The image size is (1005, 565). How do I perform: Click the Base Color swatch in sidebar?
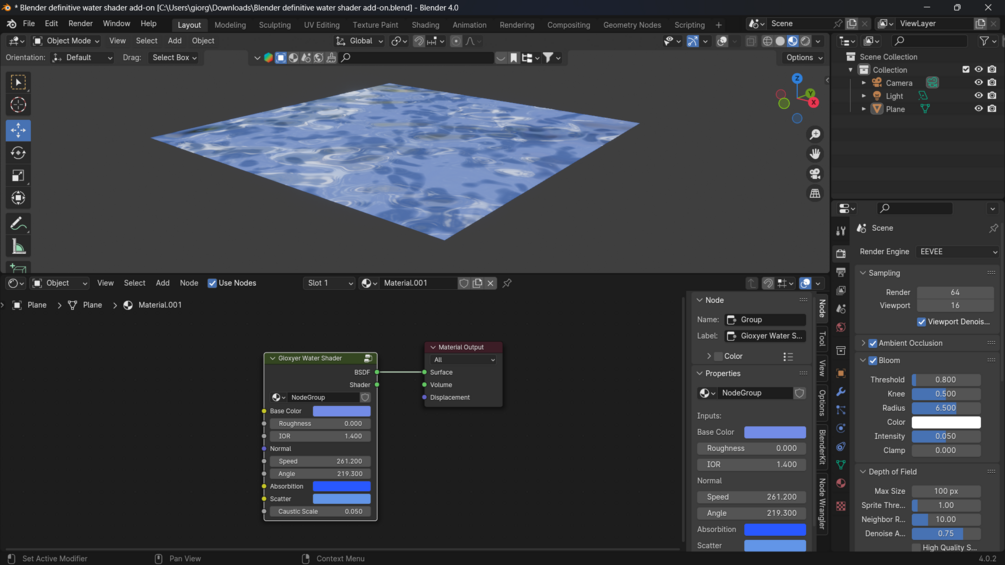(x=775, y=432)
